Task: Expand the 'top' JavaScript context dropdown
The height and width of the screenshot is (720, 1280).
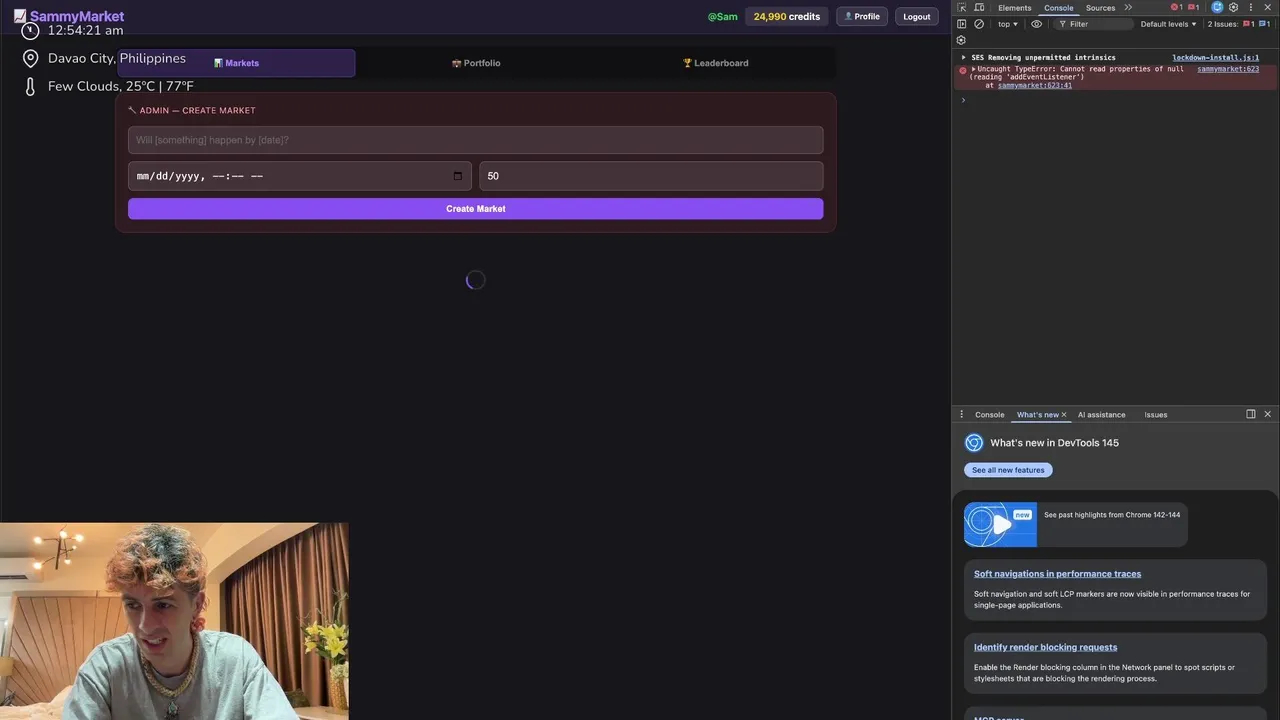Action: click(1008, 24)
